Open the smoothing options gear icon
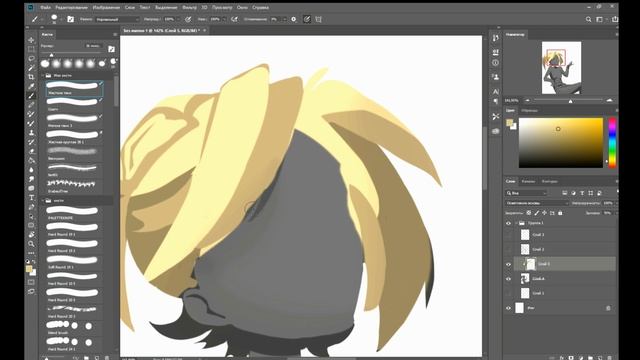Screen dimensions: 640x360 coord(293,19)
